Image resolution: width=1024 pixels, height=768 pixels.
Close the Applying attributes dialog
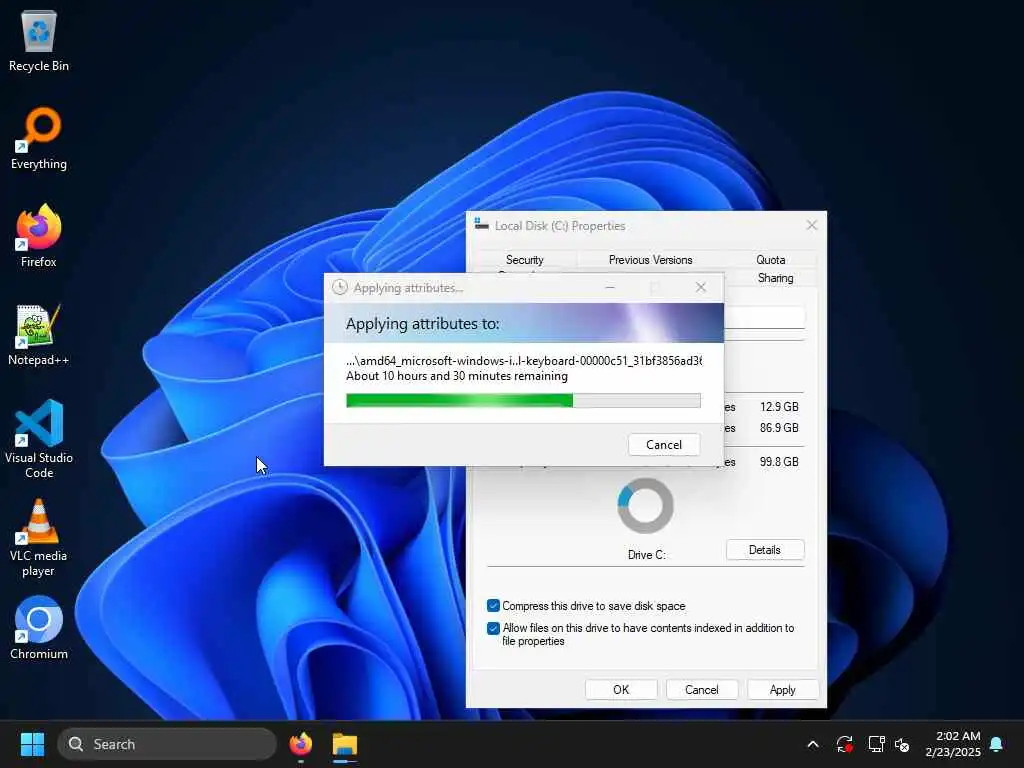[x=701, y=287]
